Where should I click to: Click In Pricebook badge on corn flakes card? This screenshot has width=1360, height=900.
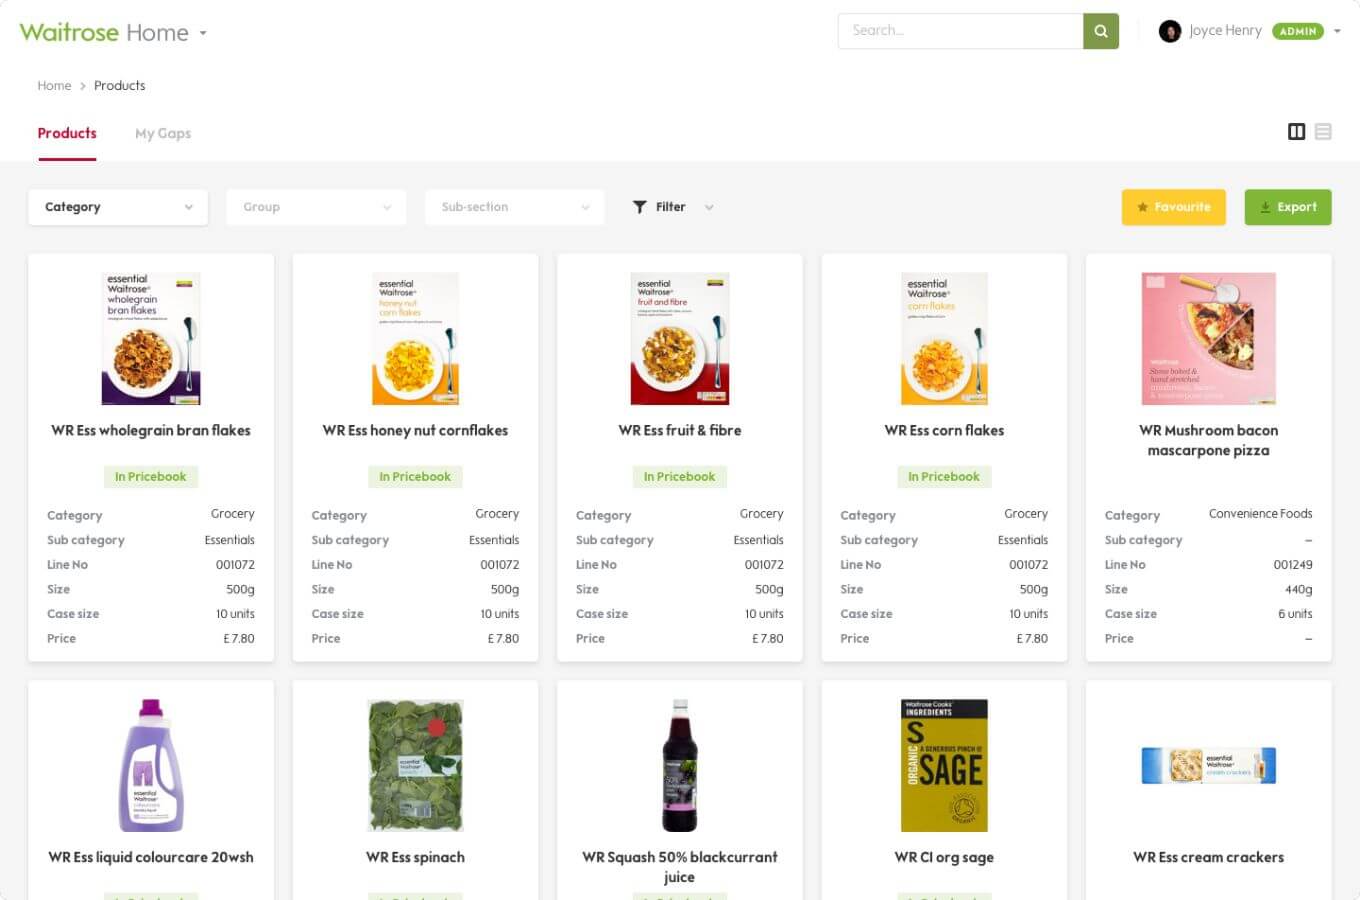(944, 476)
